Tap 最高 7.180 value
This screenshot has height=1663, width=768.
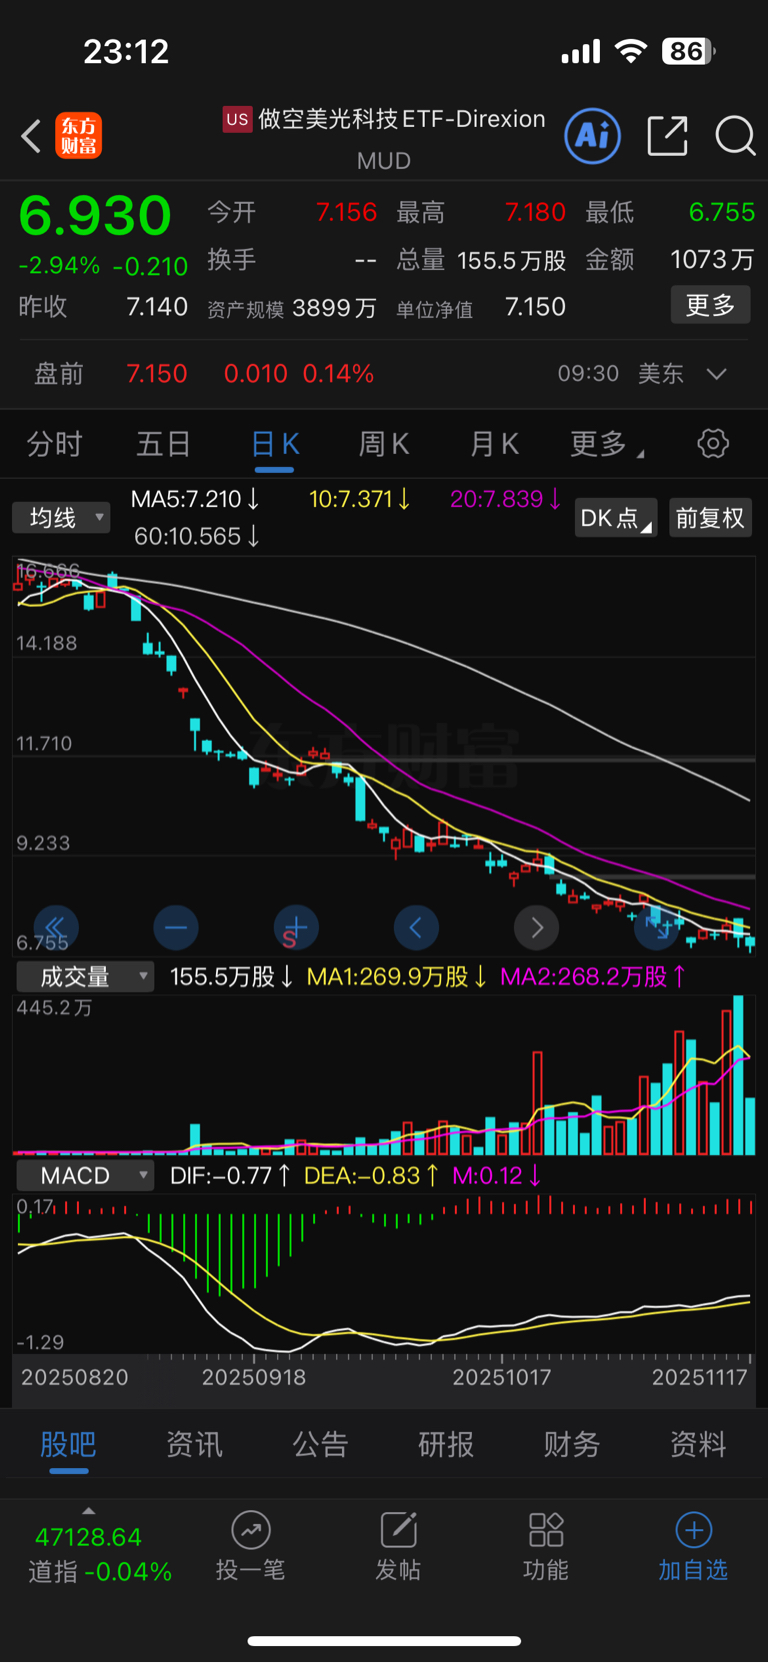click(x=535, y=212)
